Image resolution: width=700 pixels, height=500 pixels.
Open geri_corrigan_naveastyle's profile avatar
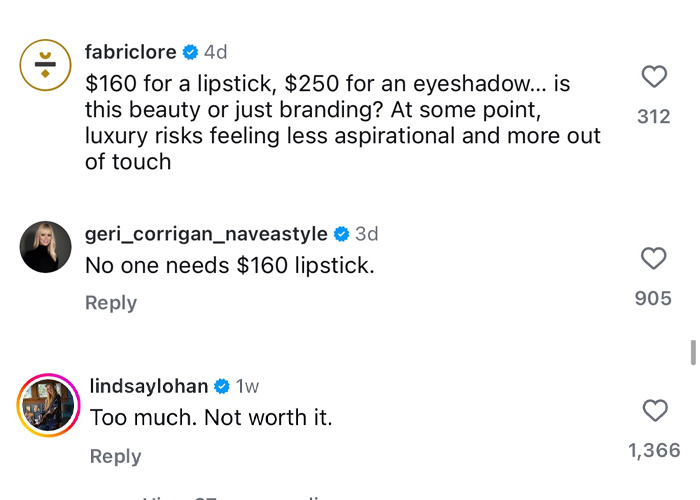coord(45,247)
